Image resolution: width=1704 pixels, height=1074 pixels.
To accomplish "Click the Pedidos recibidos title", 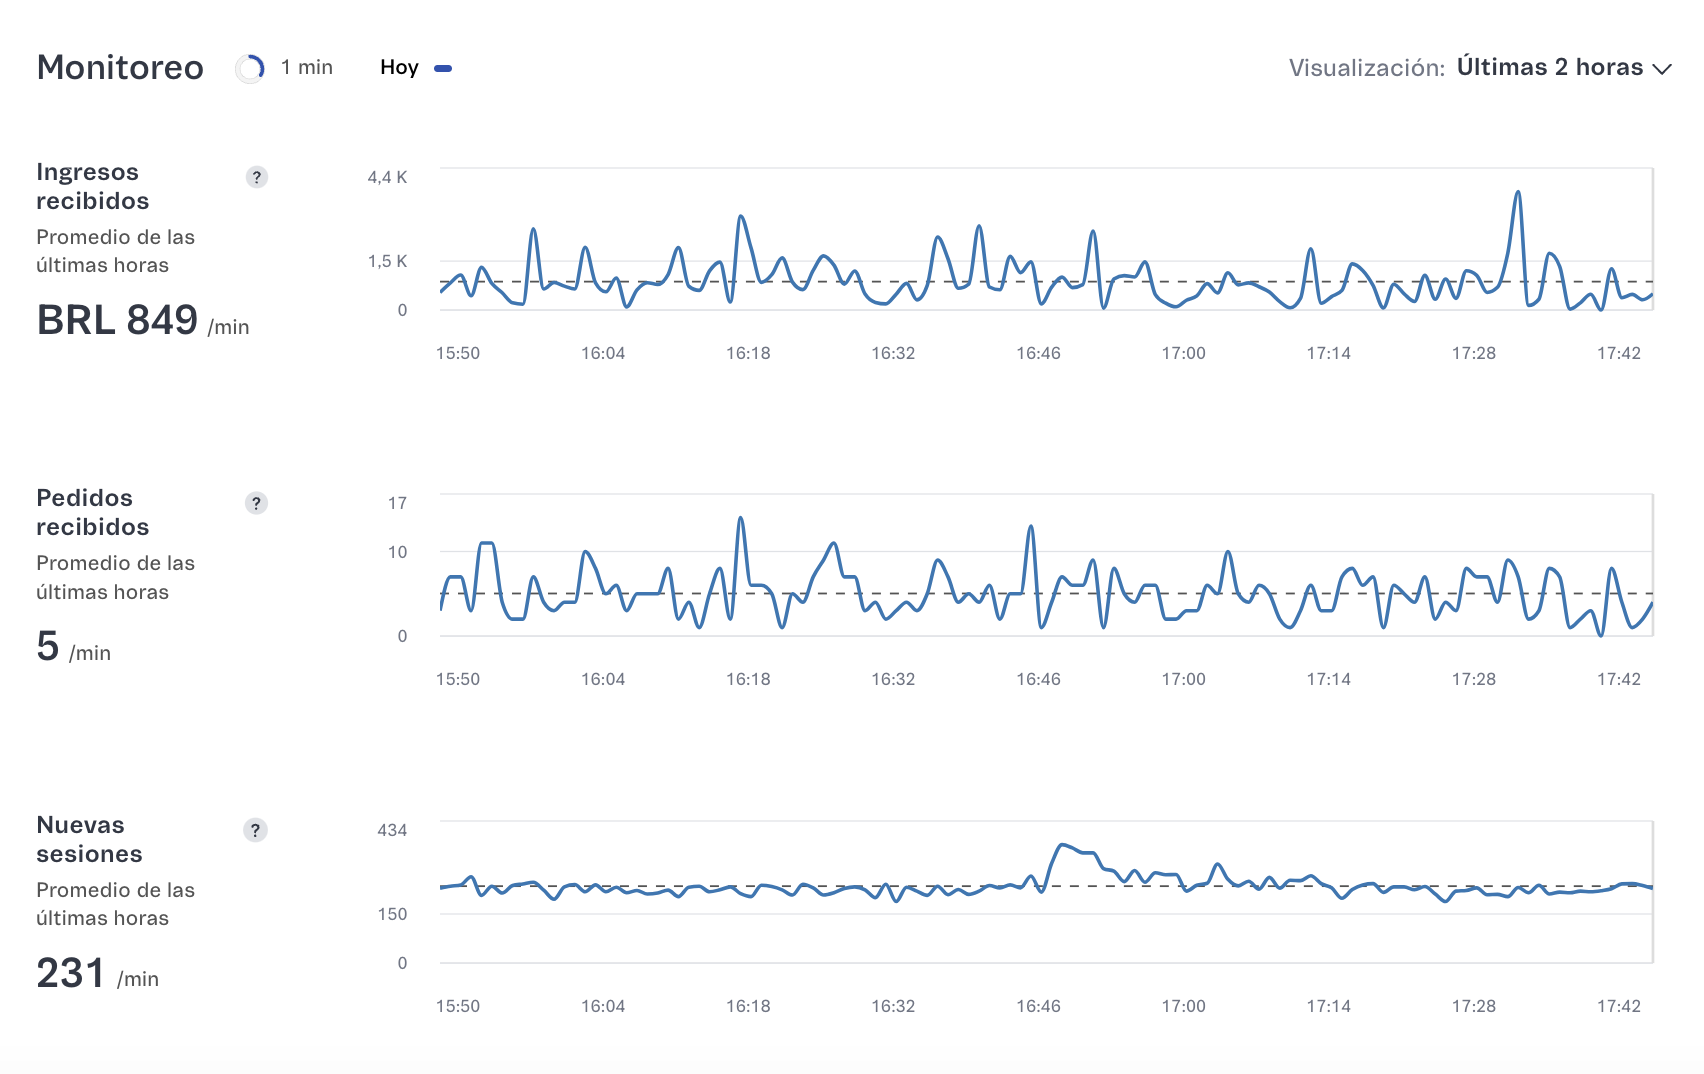I will click(93, 512).
